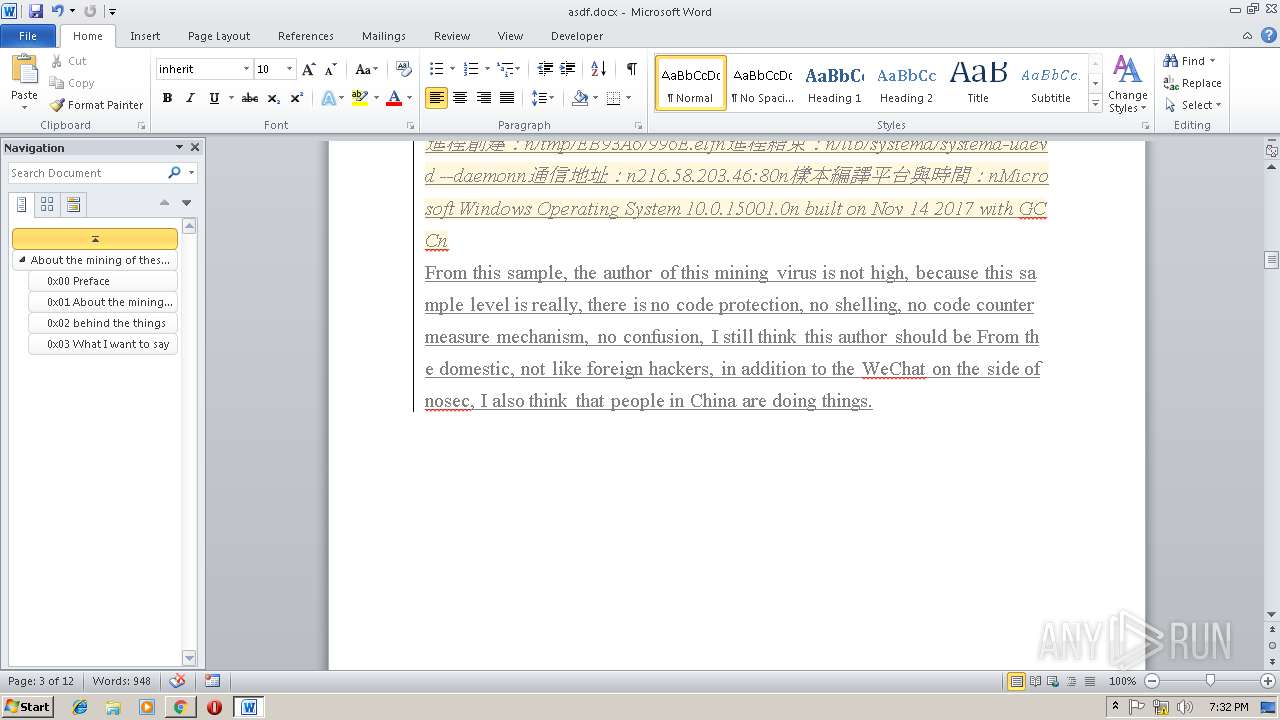The image size is (1280, 720).
Task: Click the Cut scissors icon
Action: 57,61
